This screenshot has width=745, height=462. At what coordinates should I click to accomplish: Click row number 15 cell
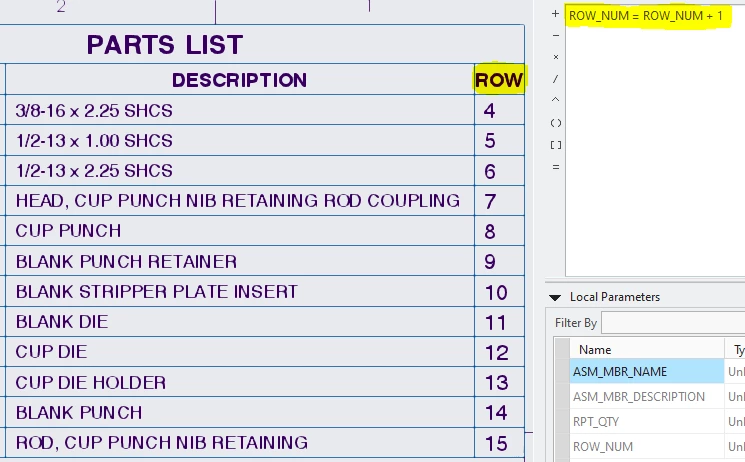[499, 443]
